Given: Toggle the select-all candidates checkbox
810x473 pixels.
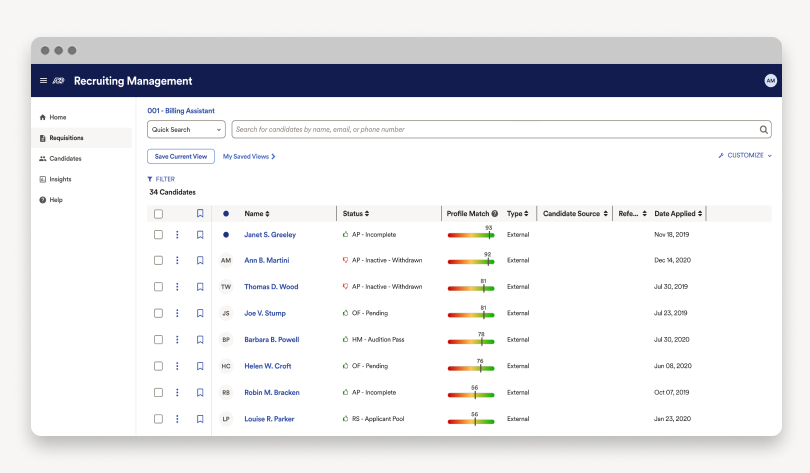Looking at the screenshot, I should (x=159, y=214).
